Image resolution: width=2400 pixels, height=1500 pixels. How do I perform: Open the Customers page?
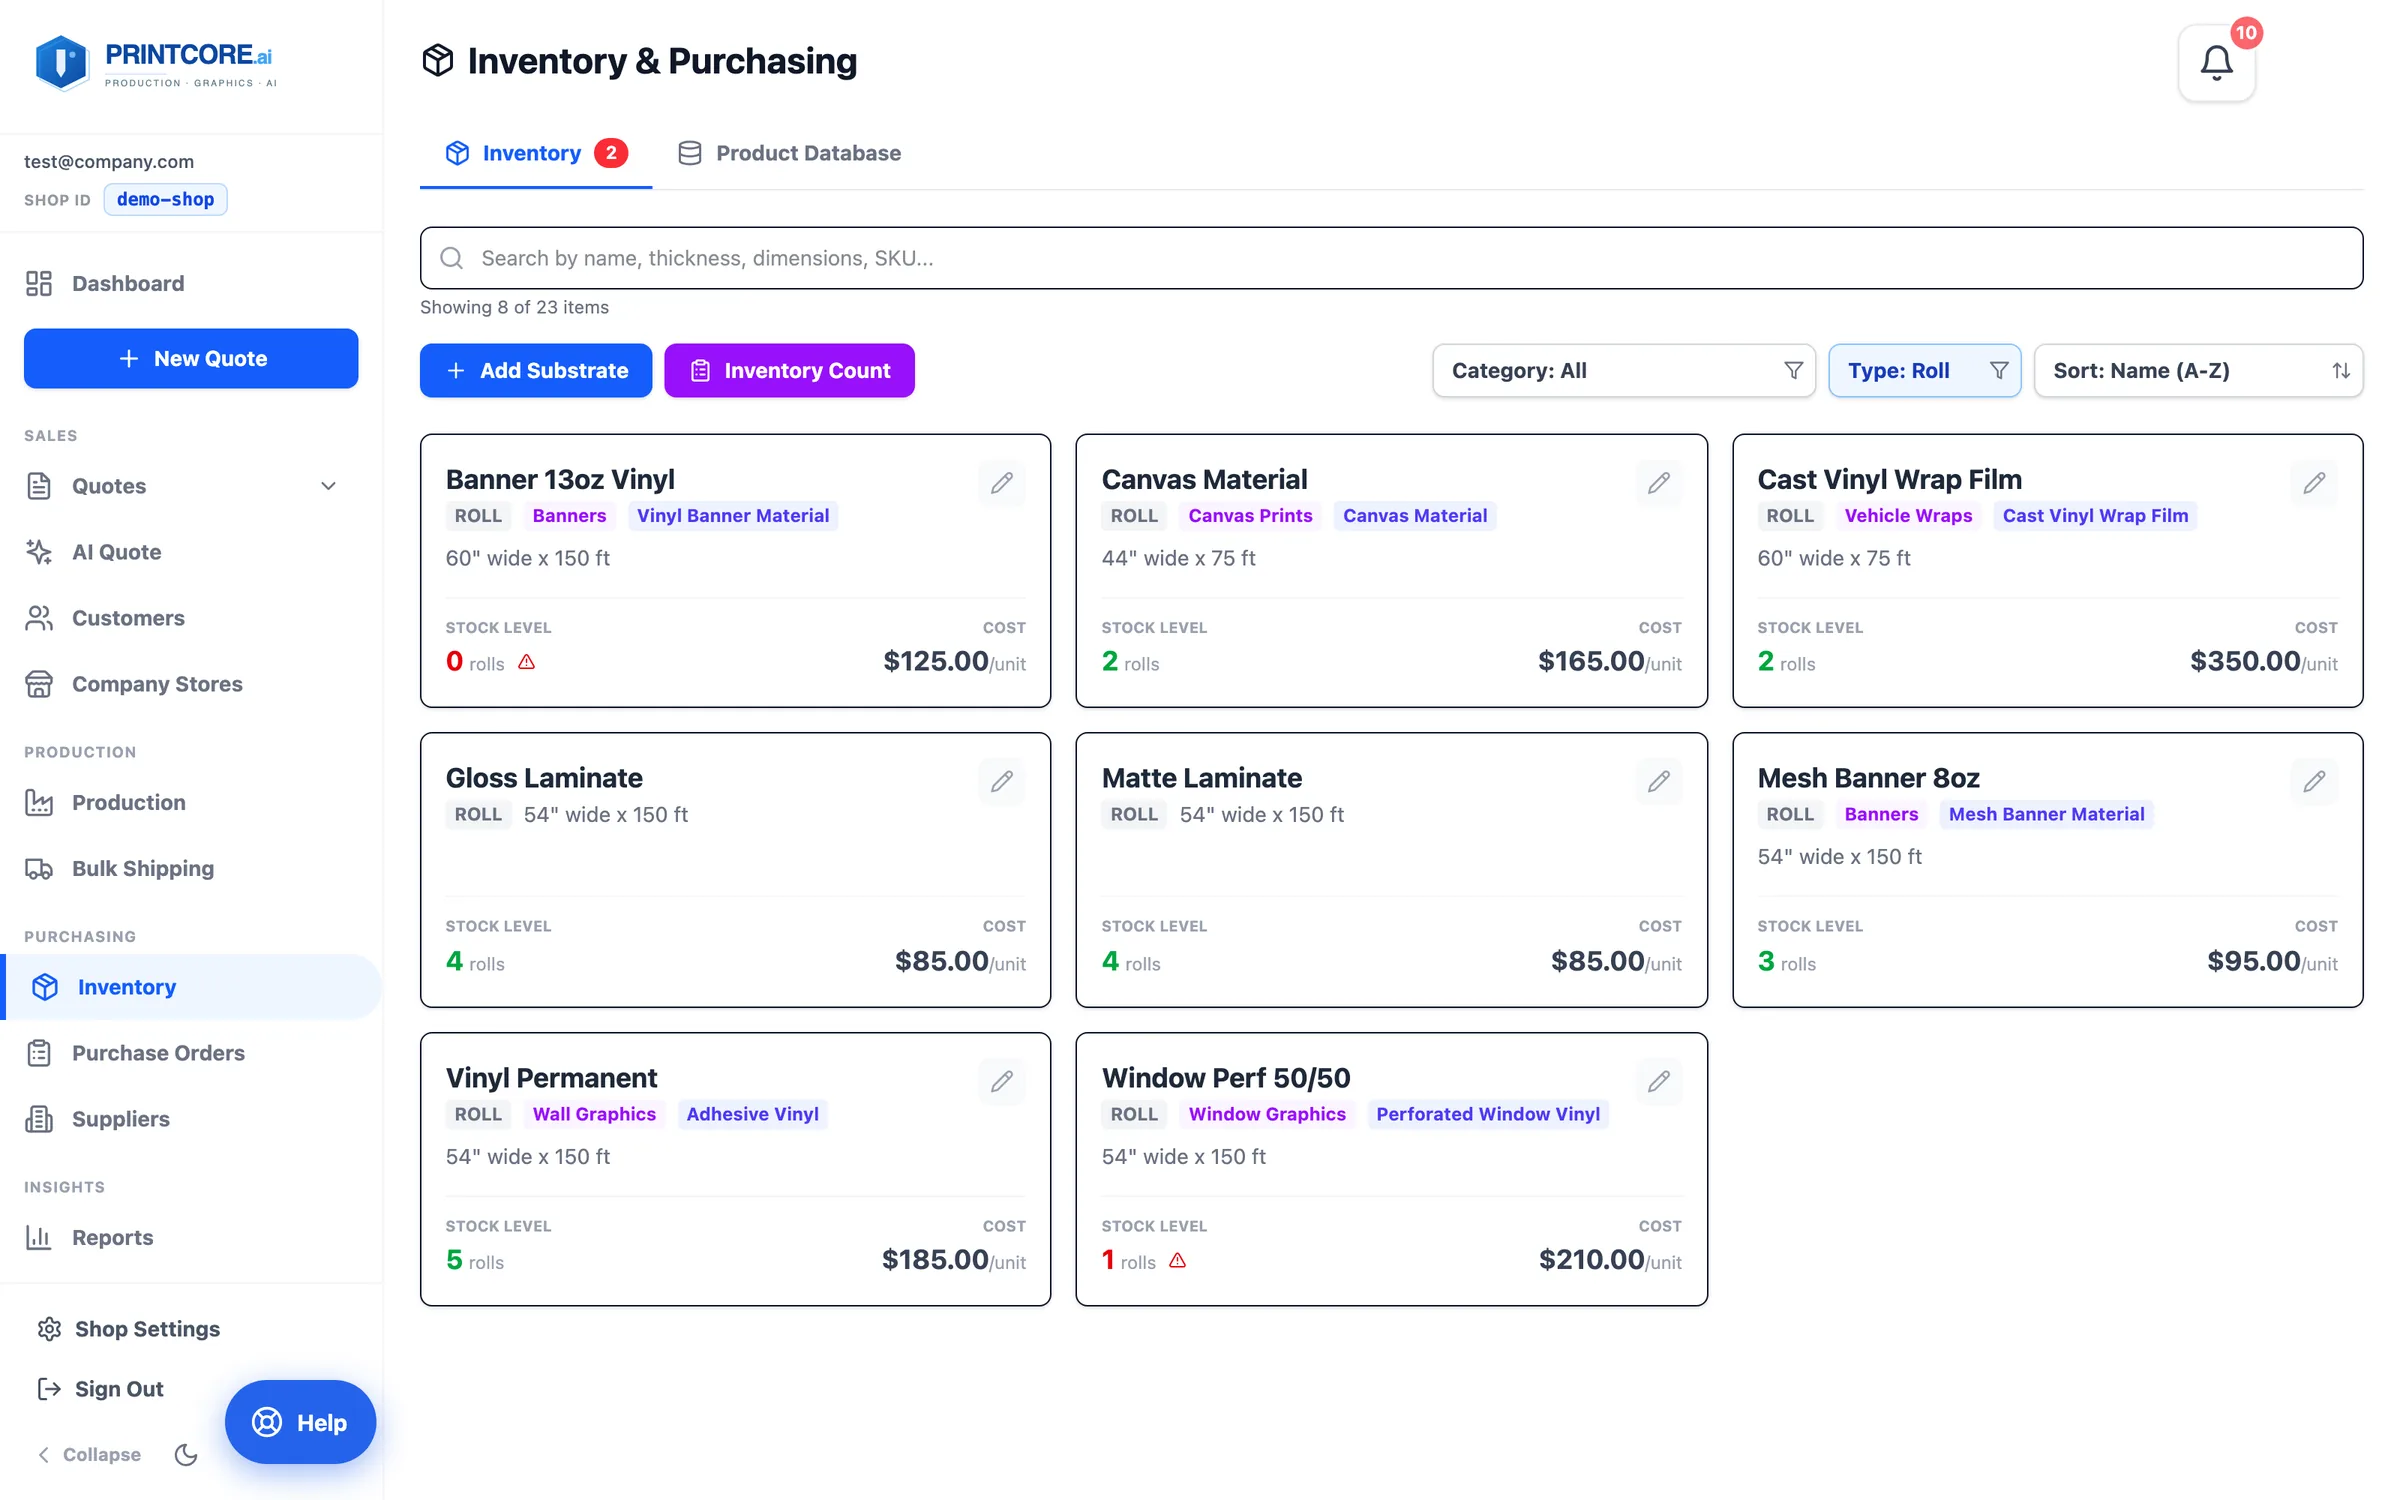pyautogui.click(x=191, y=618)
